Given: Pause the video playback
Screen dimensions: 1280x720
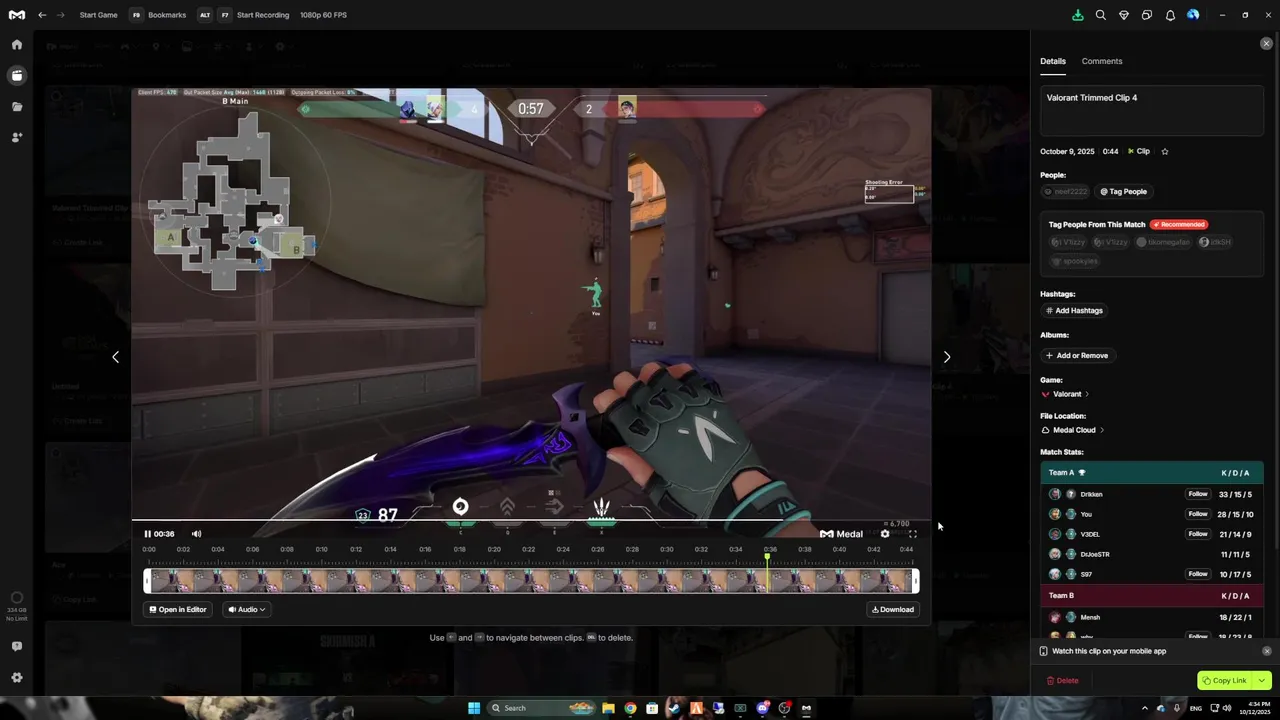Looking at the screenshot, I should 148,534.
